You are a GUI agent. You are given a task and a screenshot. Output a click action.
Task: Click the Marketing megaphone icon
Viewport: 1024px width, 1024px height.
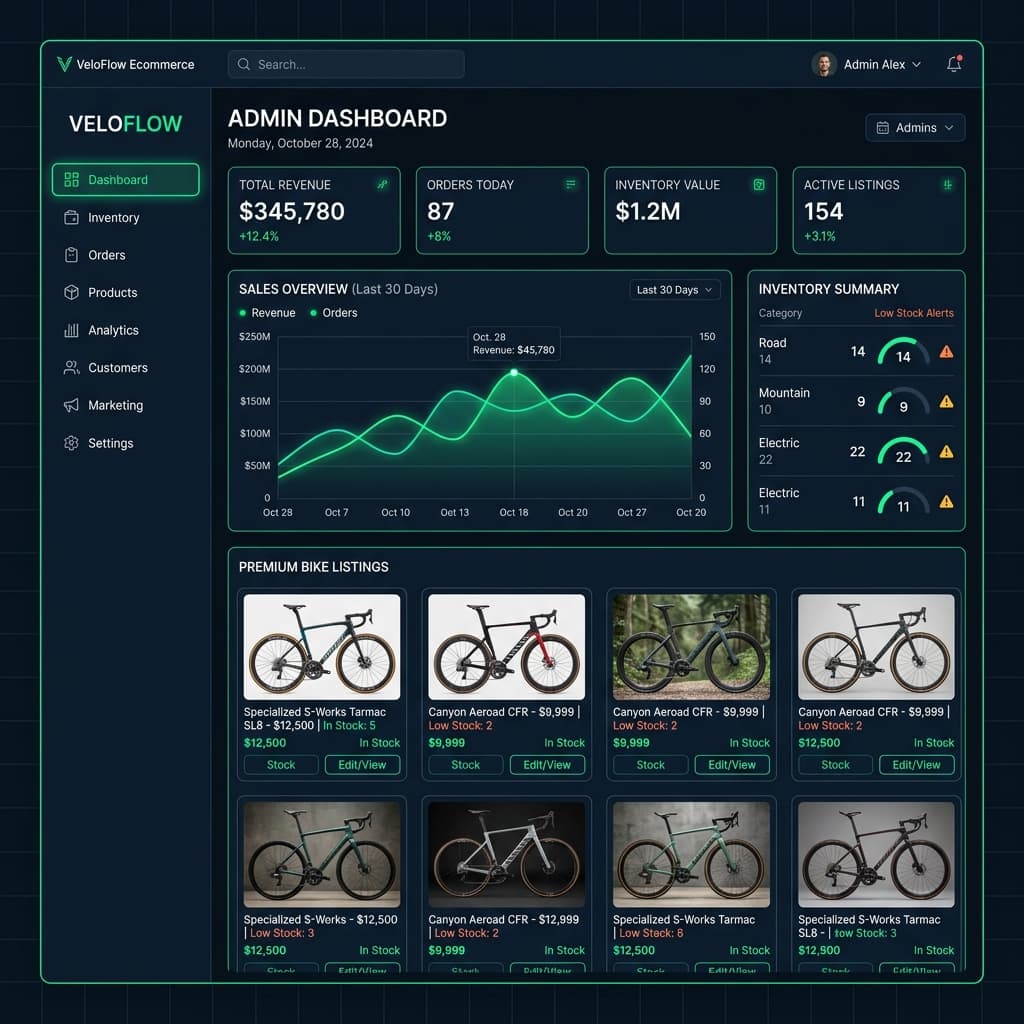click(x=71, y=406)
